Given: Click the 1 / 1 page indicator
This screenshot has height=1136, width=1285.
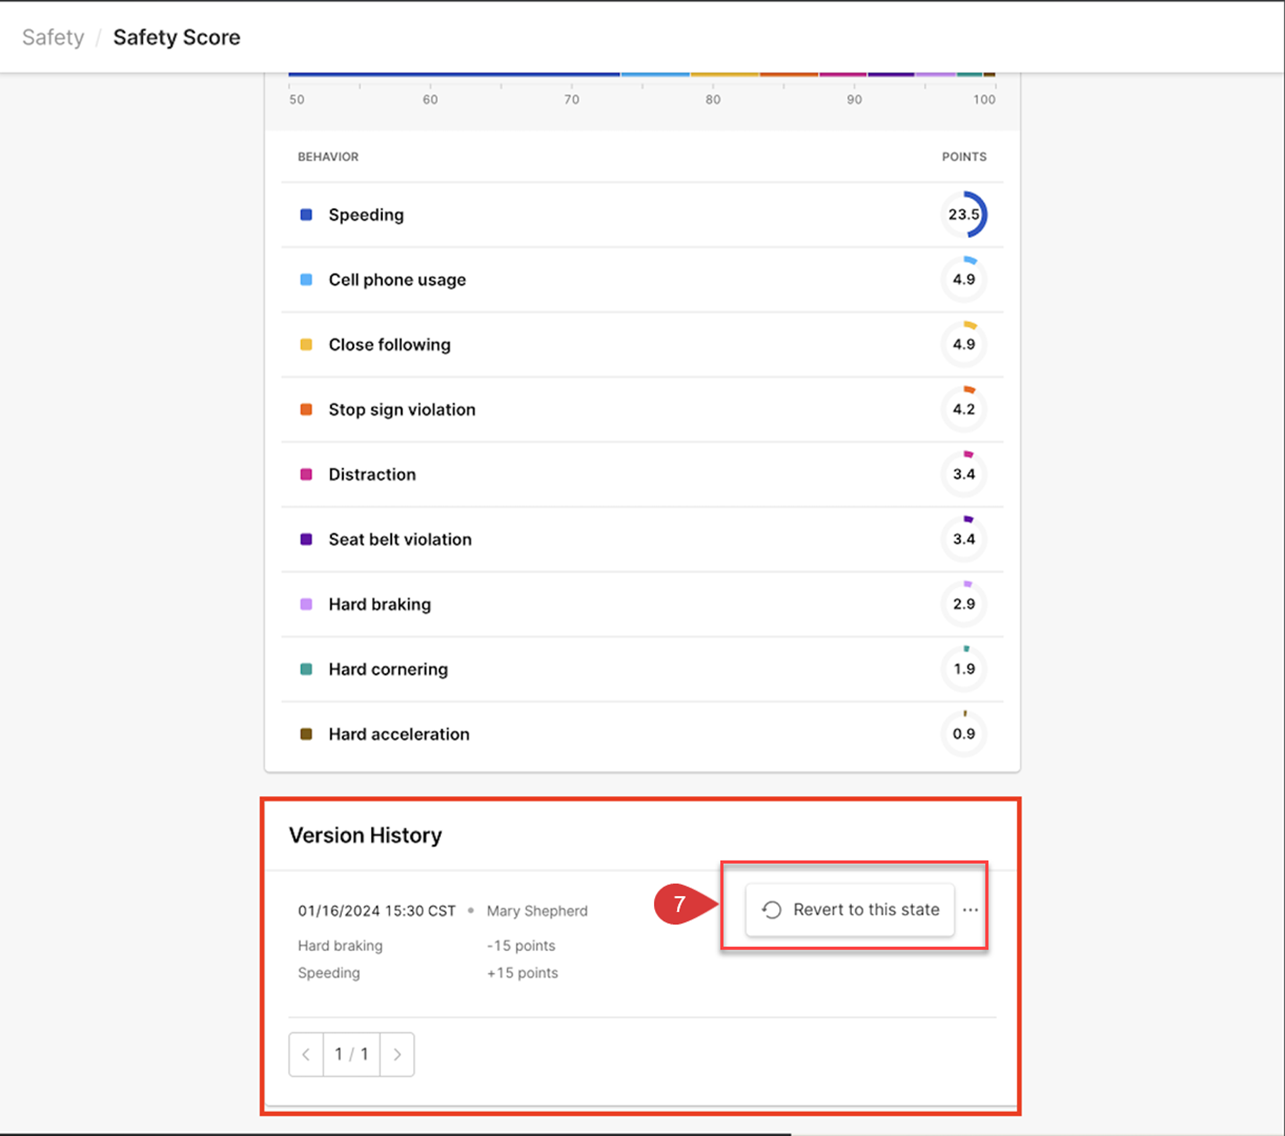Looking at the screenshot, I should (x=351, y=1054).
